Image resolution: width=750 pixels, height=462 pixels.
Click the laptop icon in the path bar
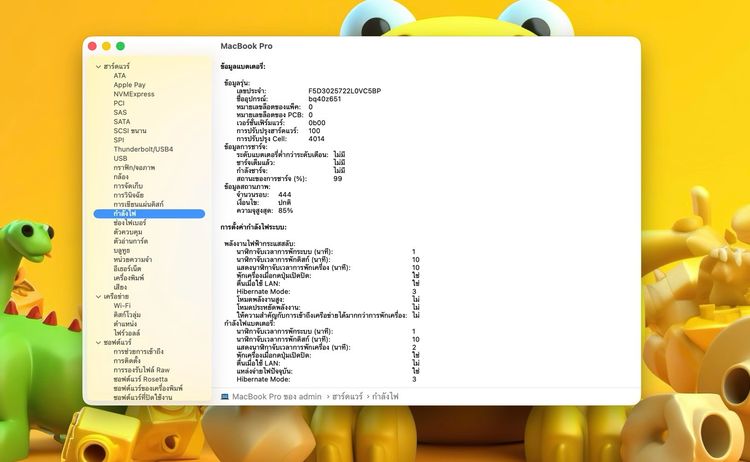point(225,396)
